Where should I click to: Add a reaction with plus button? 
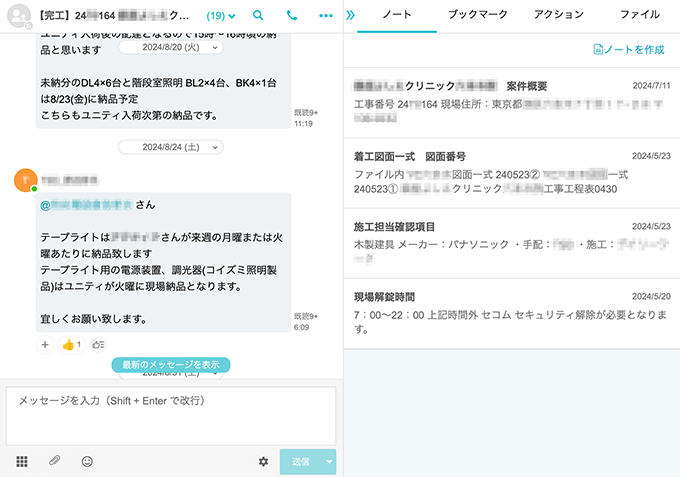point(45,345)
